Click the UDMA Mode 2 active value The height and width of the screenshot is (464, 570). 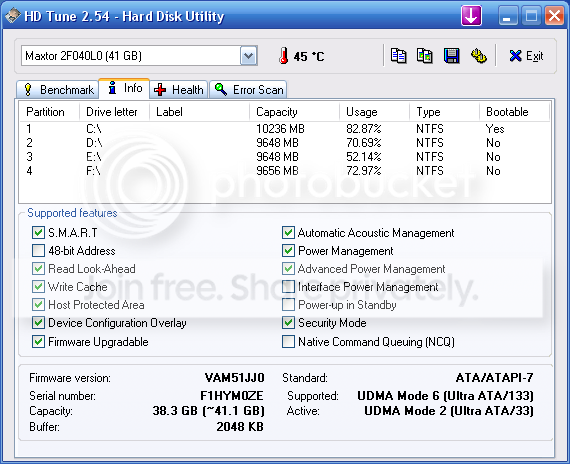[x=449, y=411]
